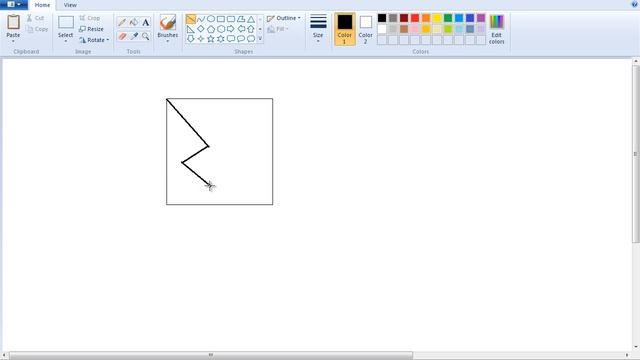Select the Pencil tool
The height and width of the screenshot is (360, 640).
point(122,22)
